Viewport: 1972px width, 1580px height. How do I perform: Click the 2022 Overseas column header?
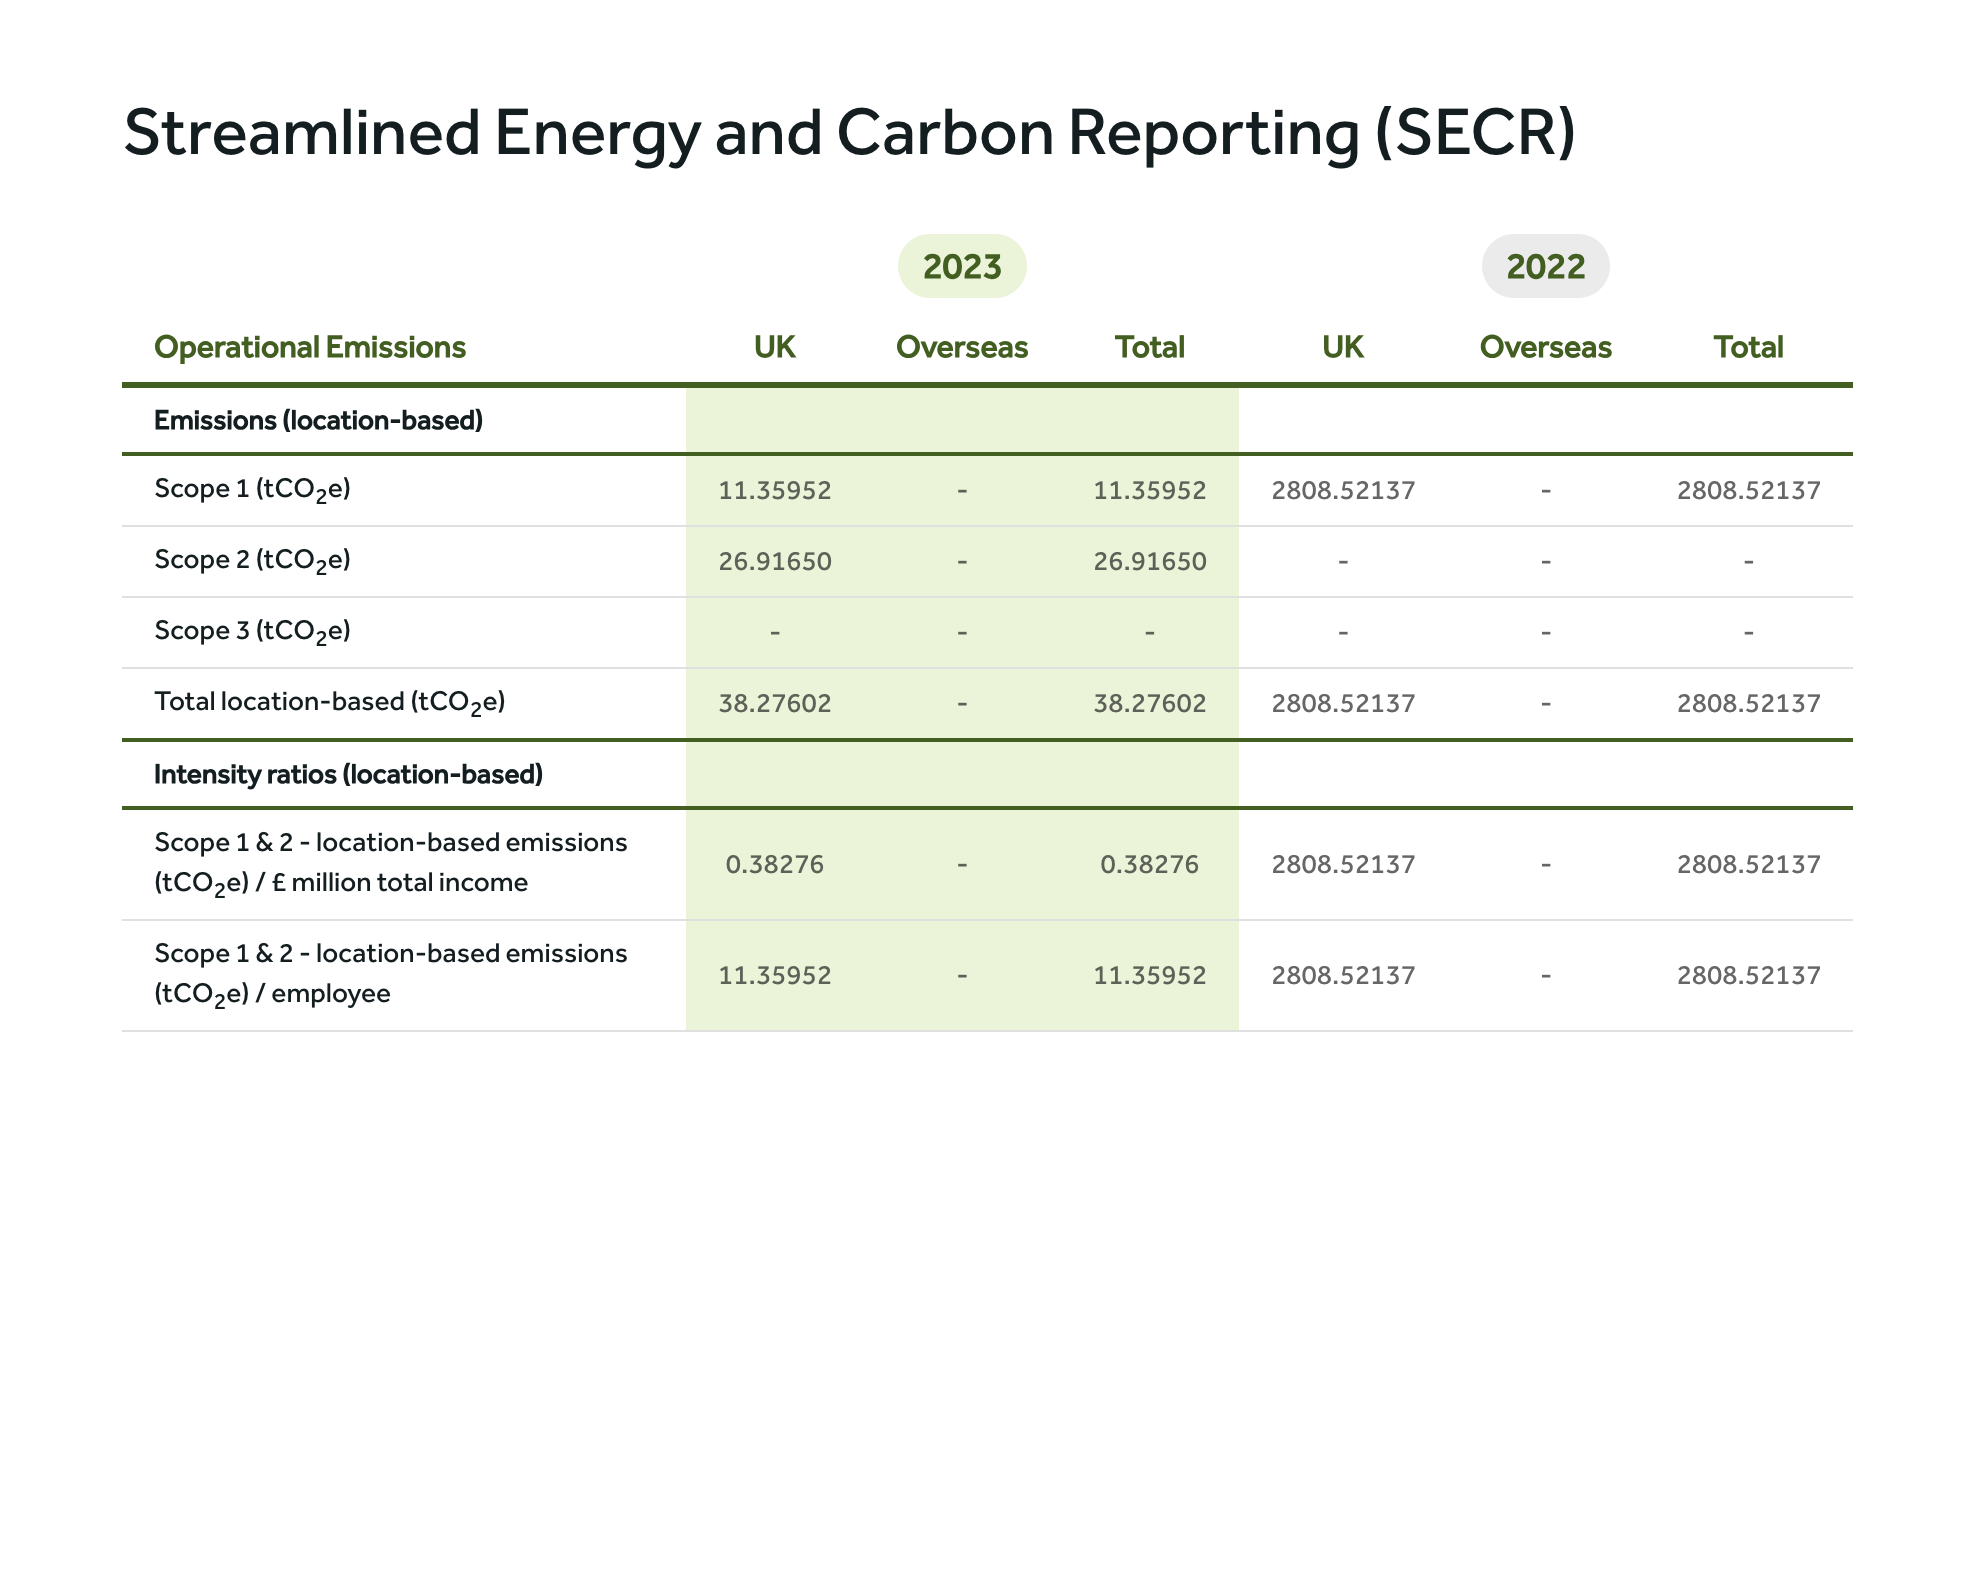pos(1546,347)
